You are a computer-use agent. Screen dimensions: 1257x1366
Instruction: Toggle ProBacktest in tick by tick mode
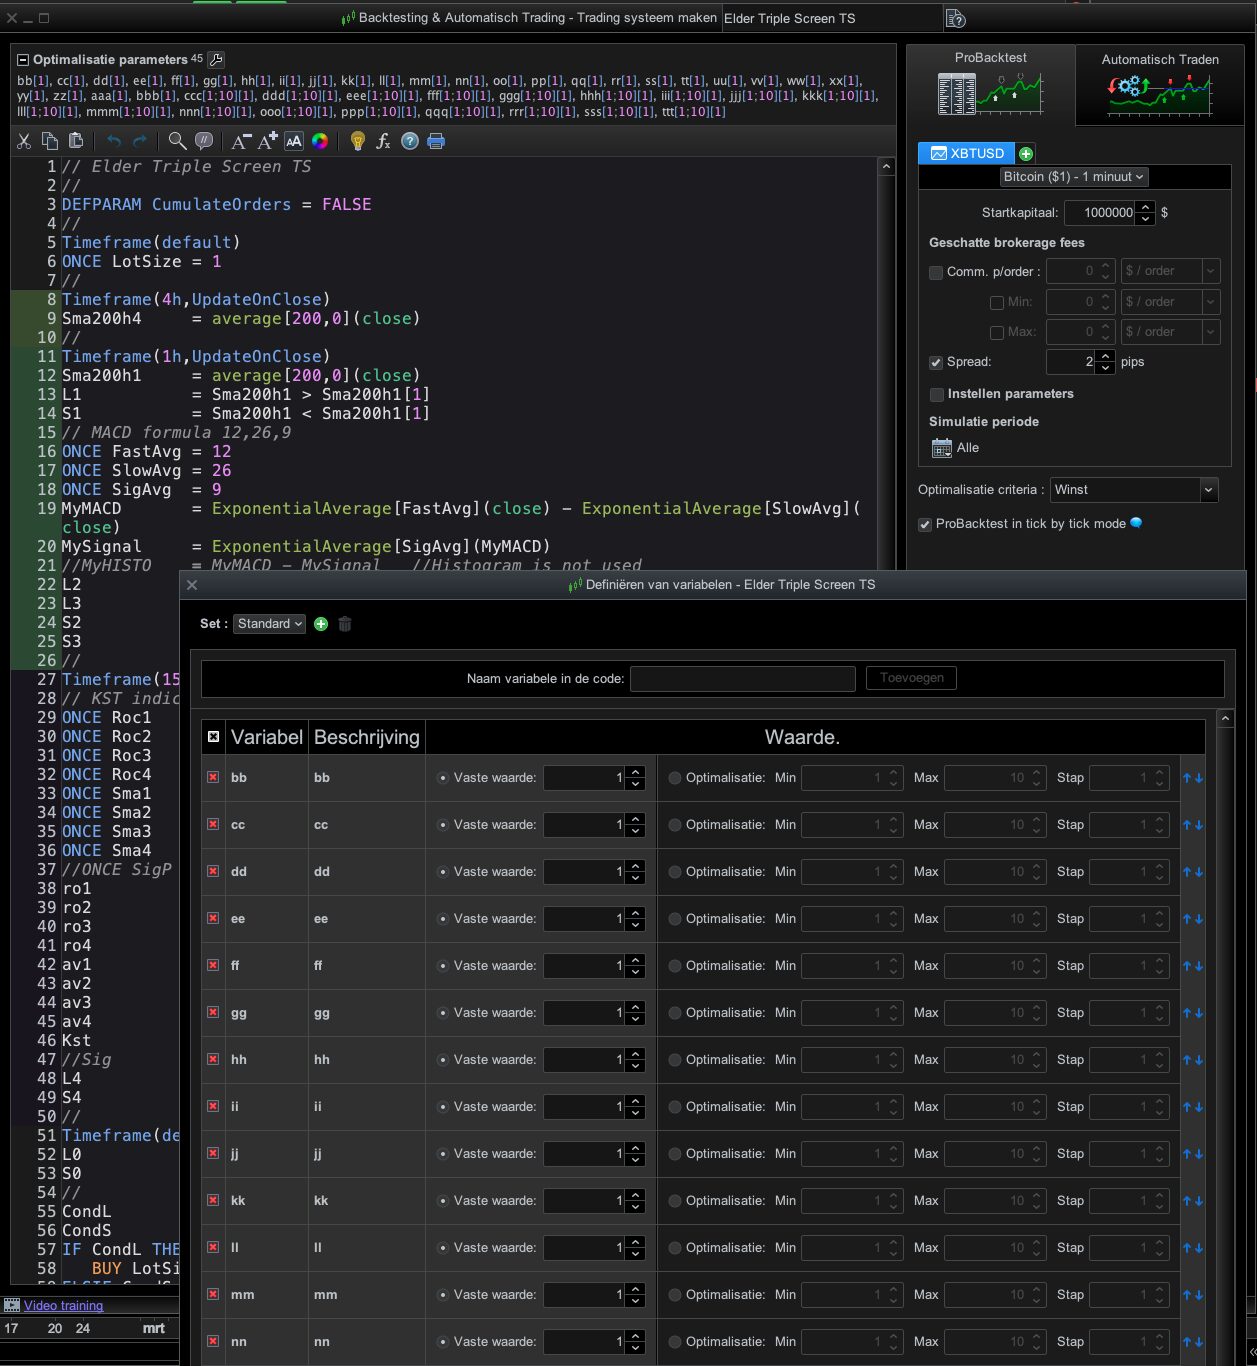pos(925,524)
